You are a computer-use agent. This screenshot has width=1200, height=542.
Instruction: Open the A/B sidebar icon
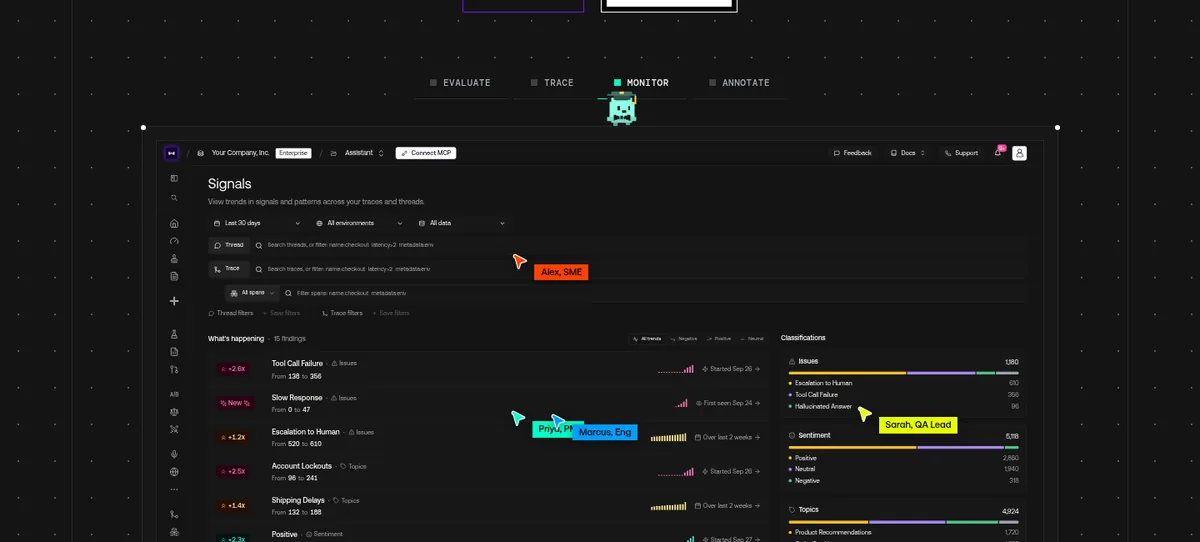[x=174, y=394]
